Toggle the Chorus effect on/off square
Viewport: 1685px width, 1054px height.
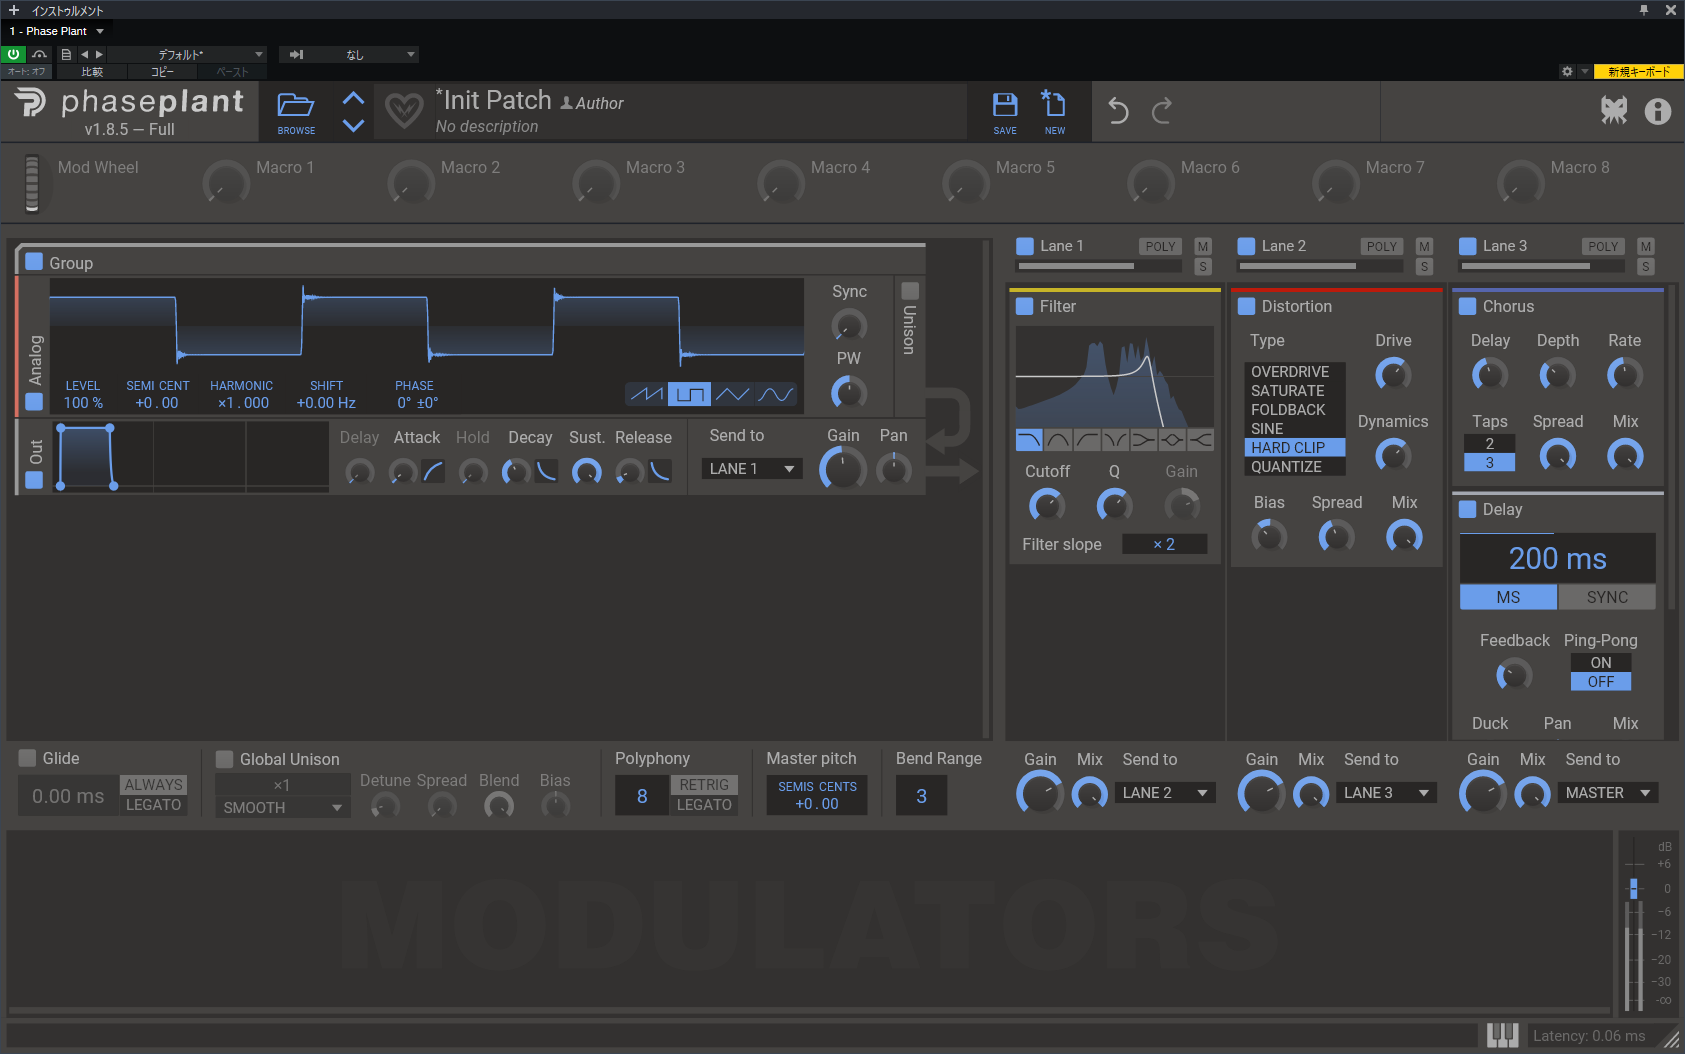coord(1468,306)
